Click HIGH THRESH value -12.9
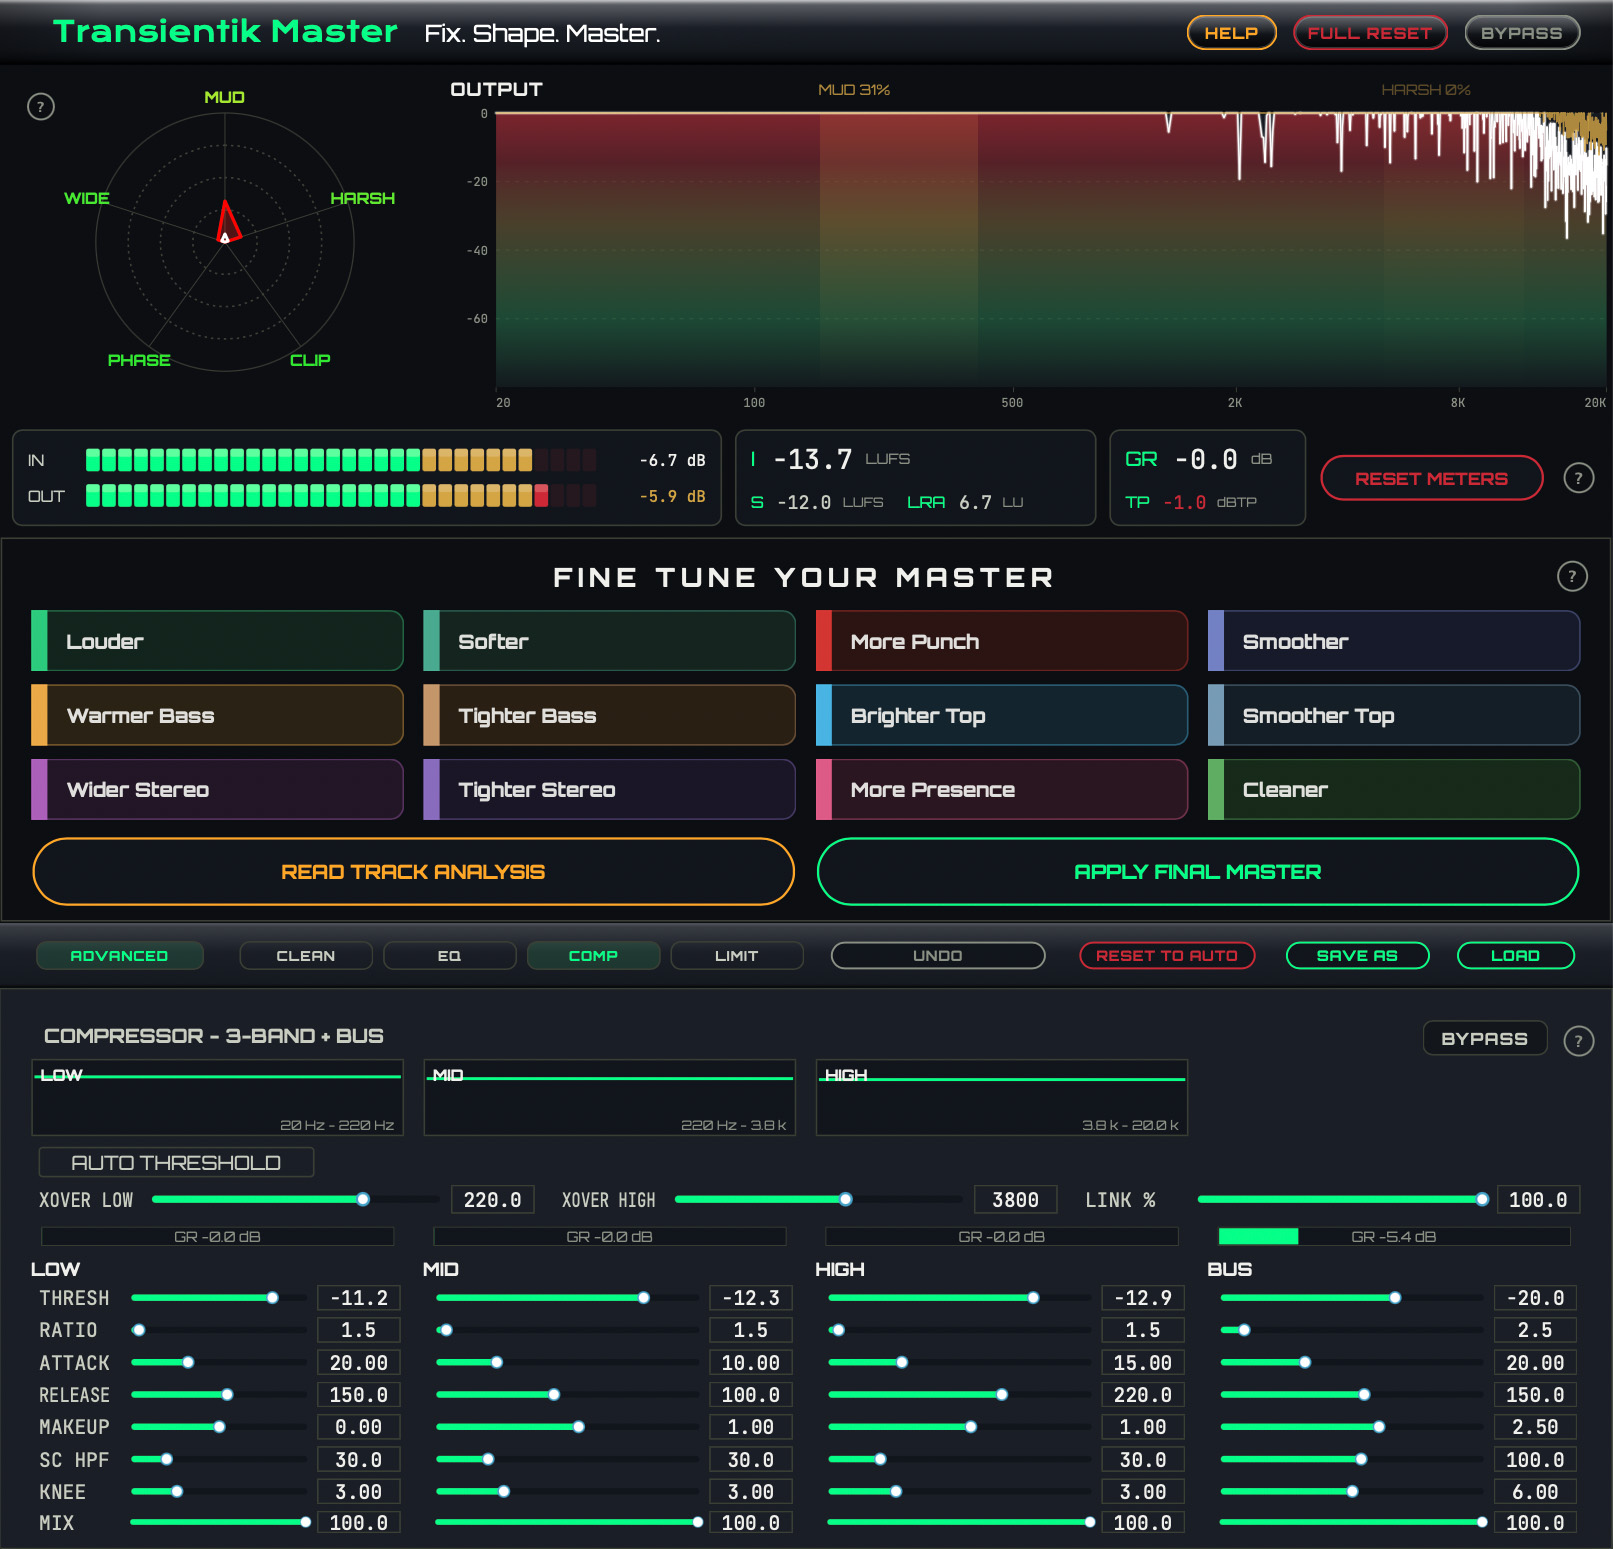The height and width of the screenshot is (1549, 1613). (1143, 1298)
